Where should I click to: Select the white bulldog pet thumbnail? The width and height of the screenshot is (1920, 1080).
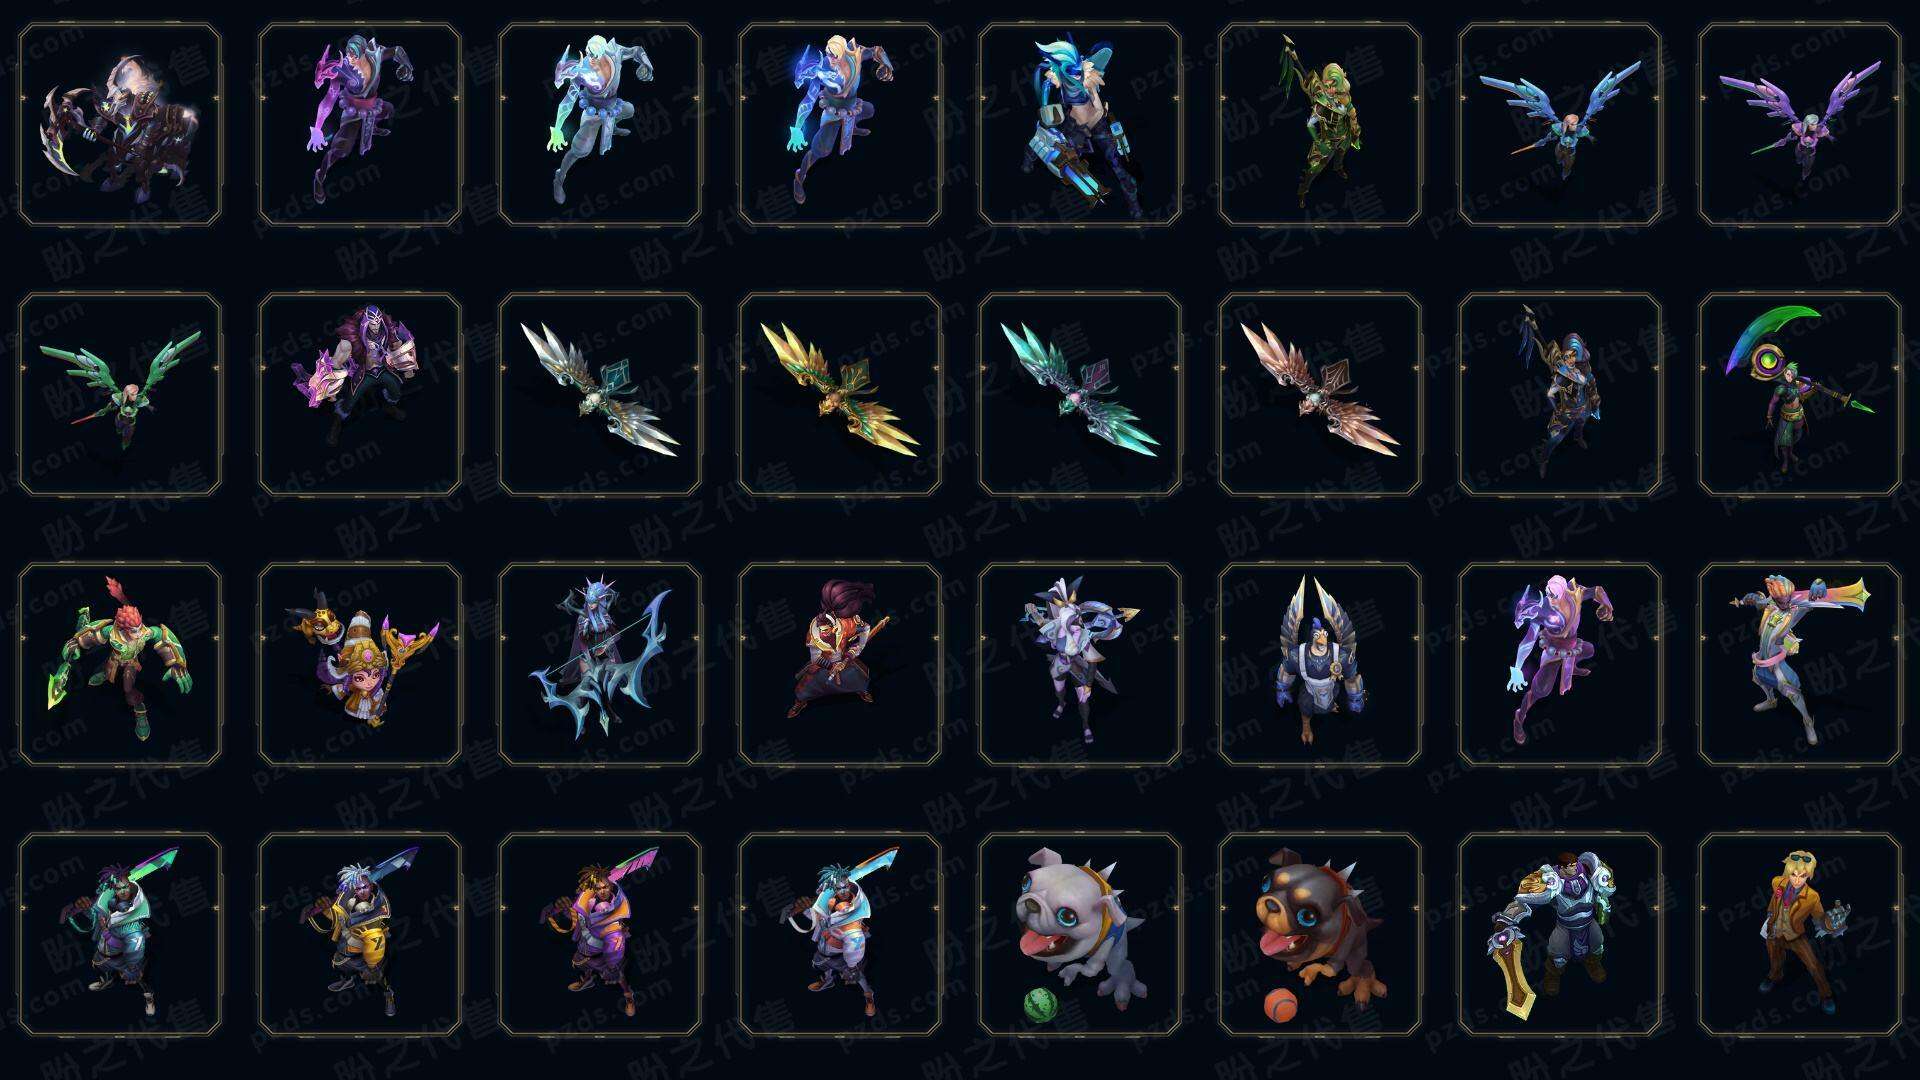pos(1080,934)
